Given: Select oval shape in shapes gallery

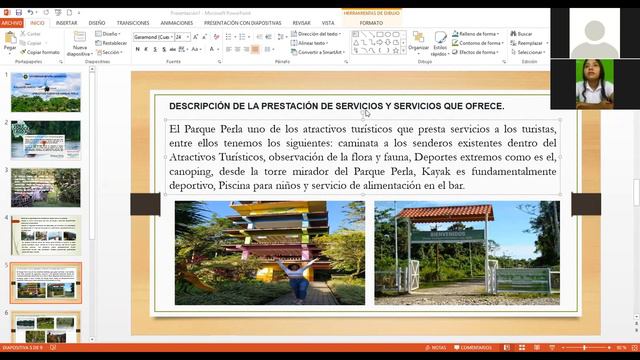Looking at the screenshot, I should coord(388,35).
